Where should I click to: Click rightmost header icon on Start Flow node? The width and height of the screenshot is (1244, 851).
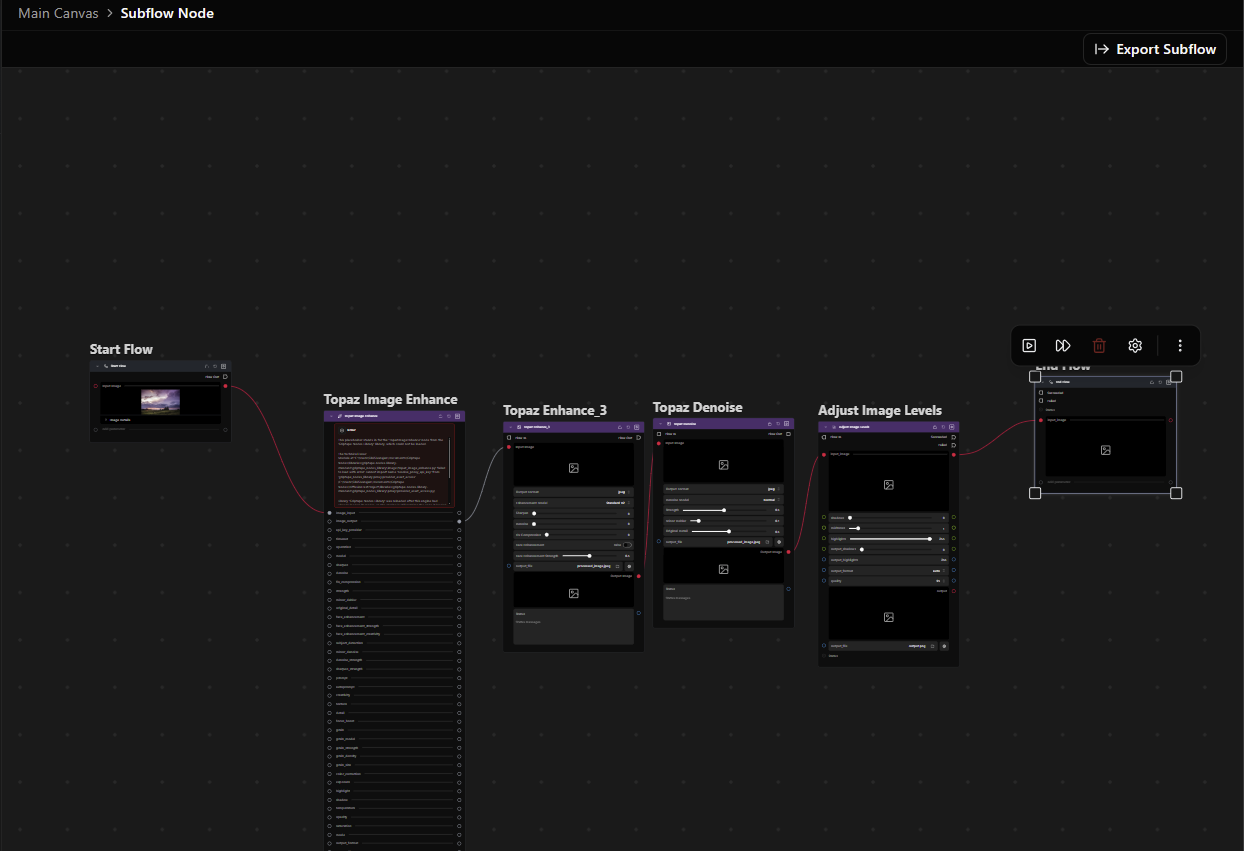(223, 366)
